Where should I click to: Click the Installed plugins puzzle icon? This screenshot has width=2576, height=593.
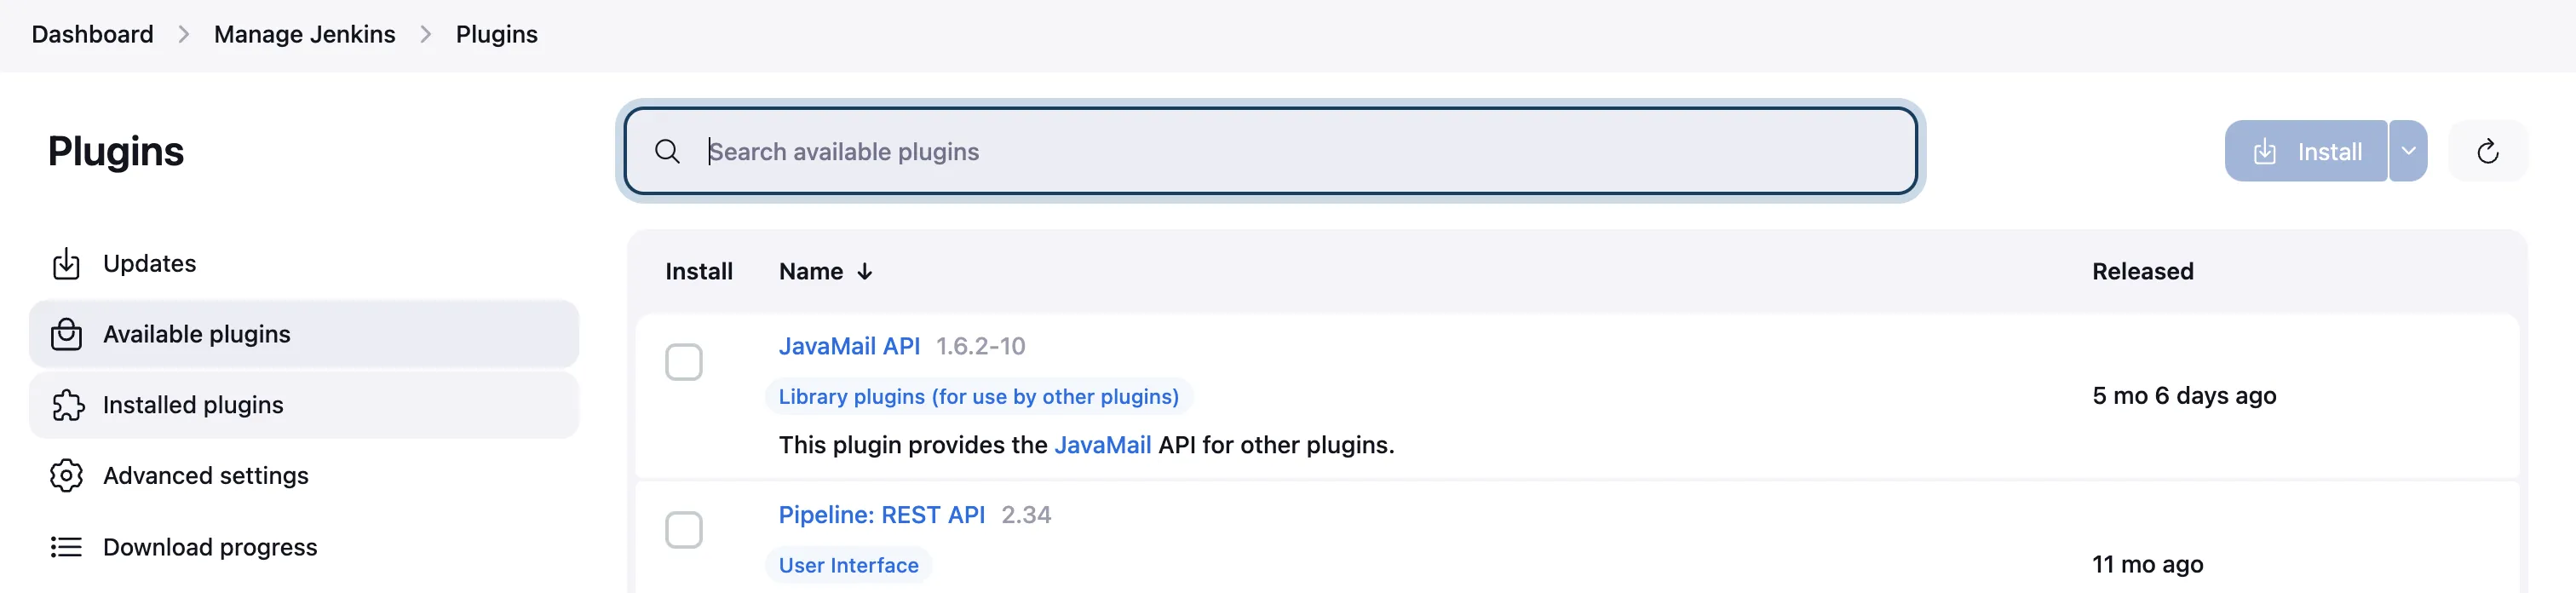(65, 405)
